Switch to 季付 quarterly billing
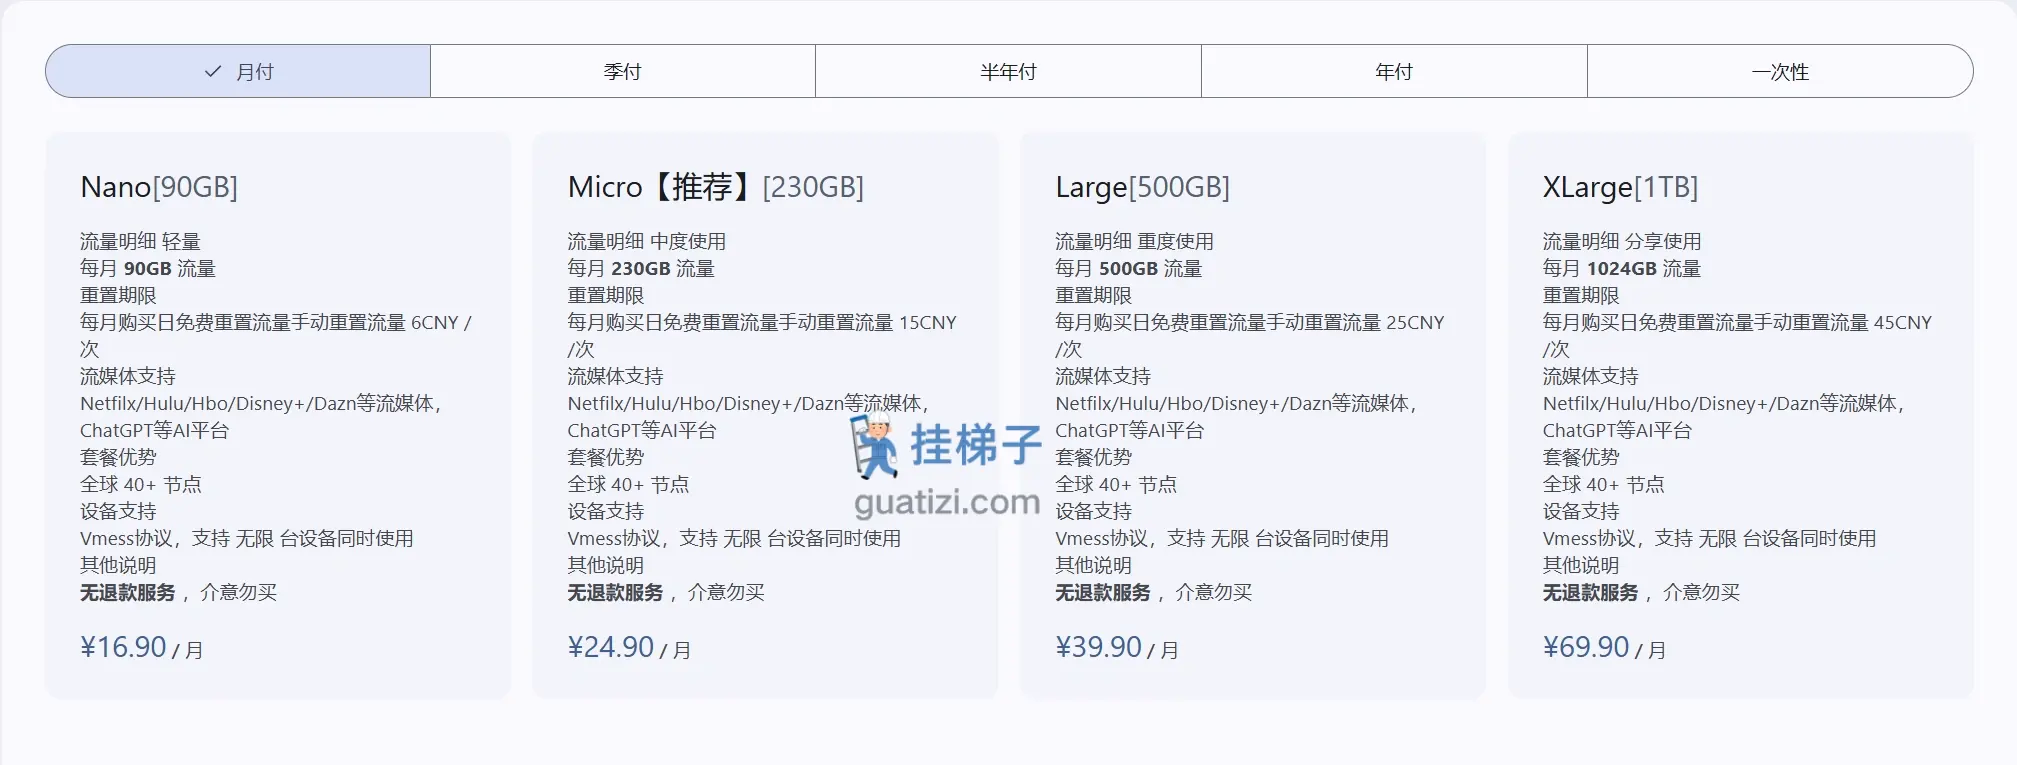The height and width of the screenshot is (765, 2017). click(x=622, y=72)
